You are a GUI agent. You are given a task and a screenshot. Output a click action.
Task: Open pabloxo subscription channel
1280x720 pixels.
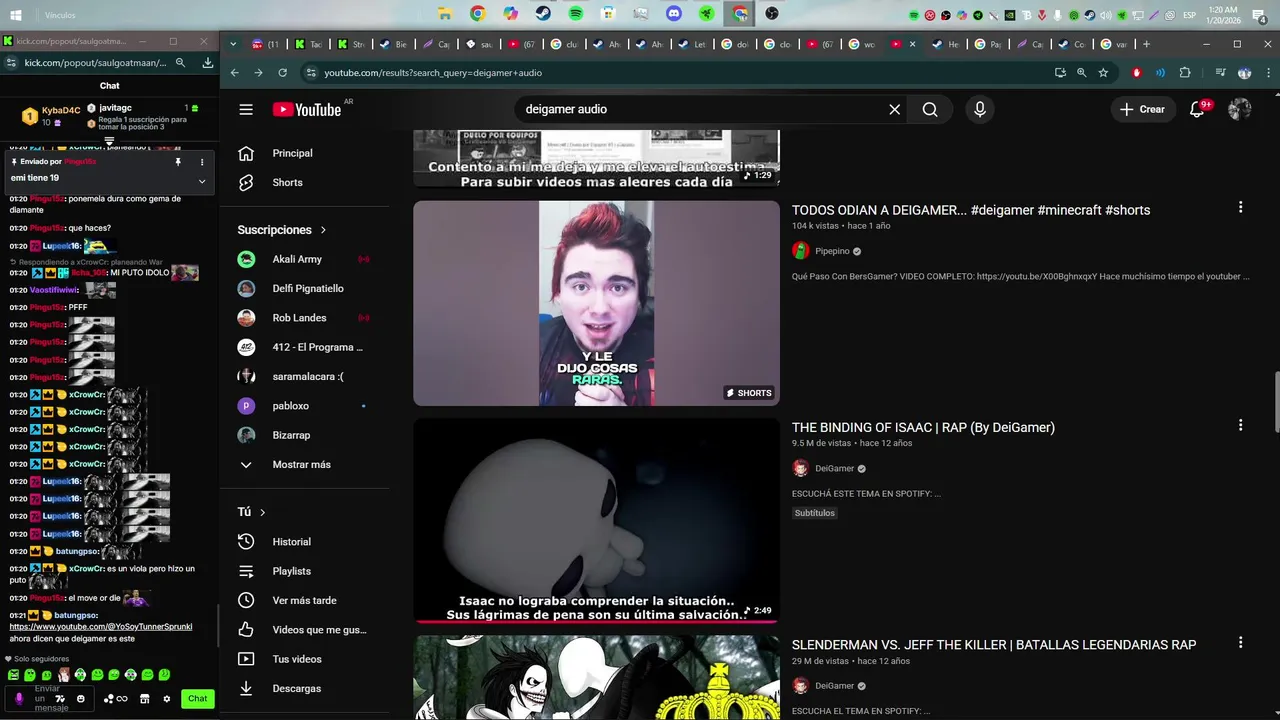click(x=290, y=406)
